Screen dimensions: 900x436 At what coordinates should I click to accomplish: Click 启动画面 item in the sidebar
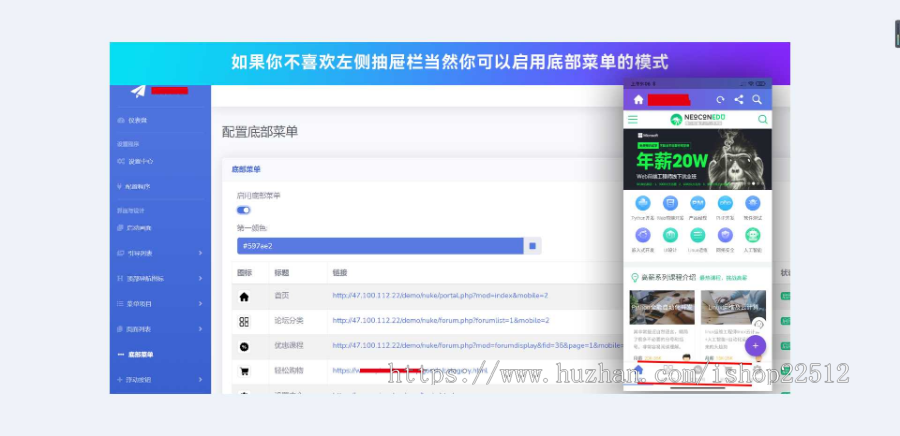tap(134, 228)
